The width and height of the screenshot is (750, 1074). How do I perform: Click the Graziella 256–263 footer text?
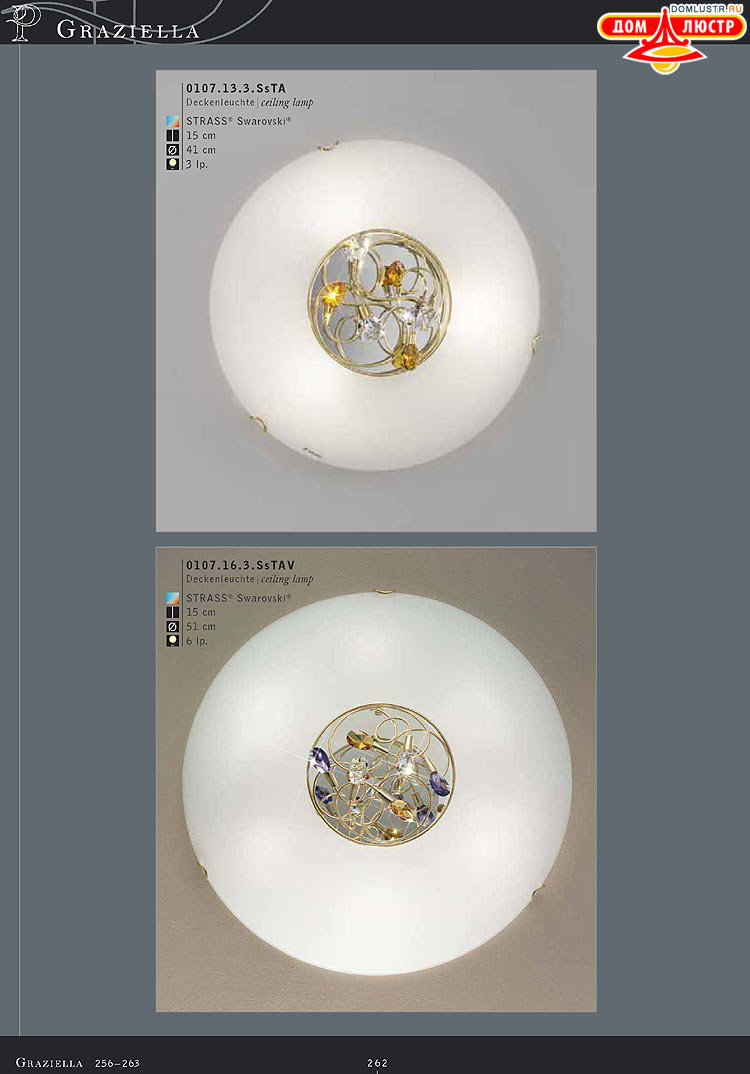click(x=77, y=1063)
